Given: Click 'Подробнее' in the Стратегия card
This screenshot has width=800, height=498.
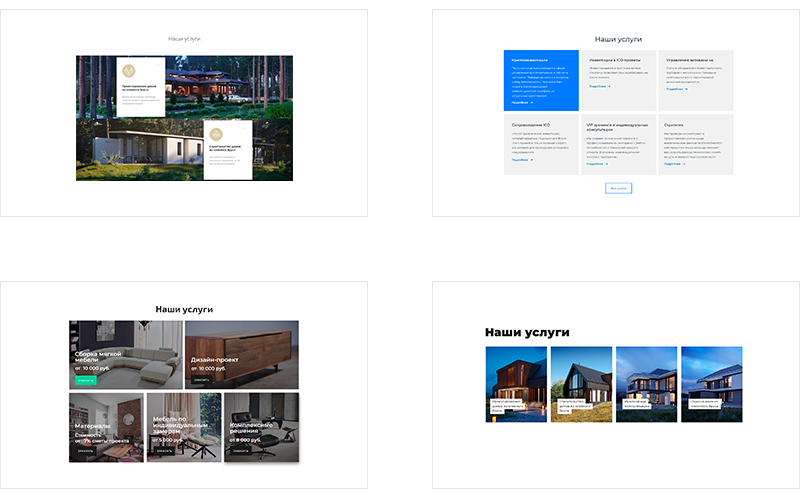Looking at the screenshot, I should point(675,164).
